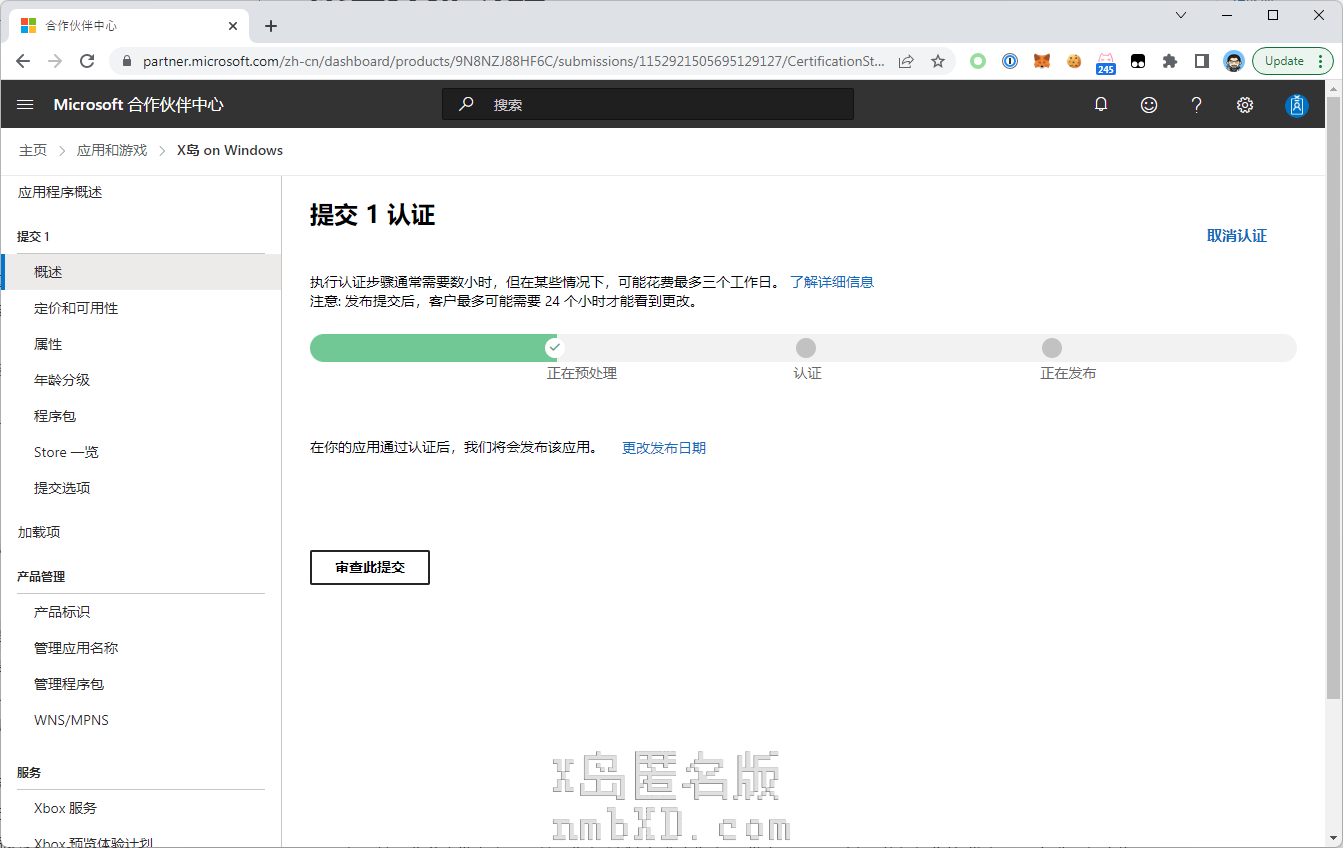Screen dimensions: 1343x848
Task: Click the MetaMask fox extension icon
Action: (x=1042, y=61)
